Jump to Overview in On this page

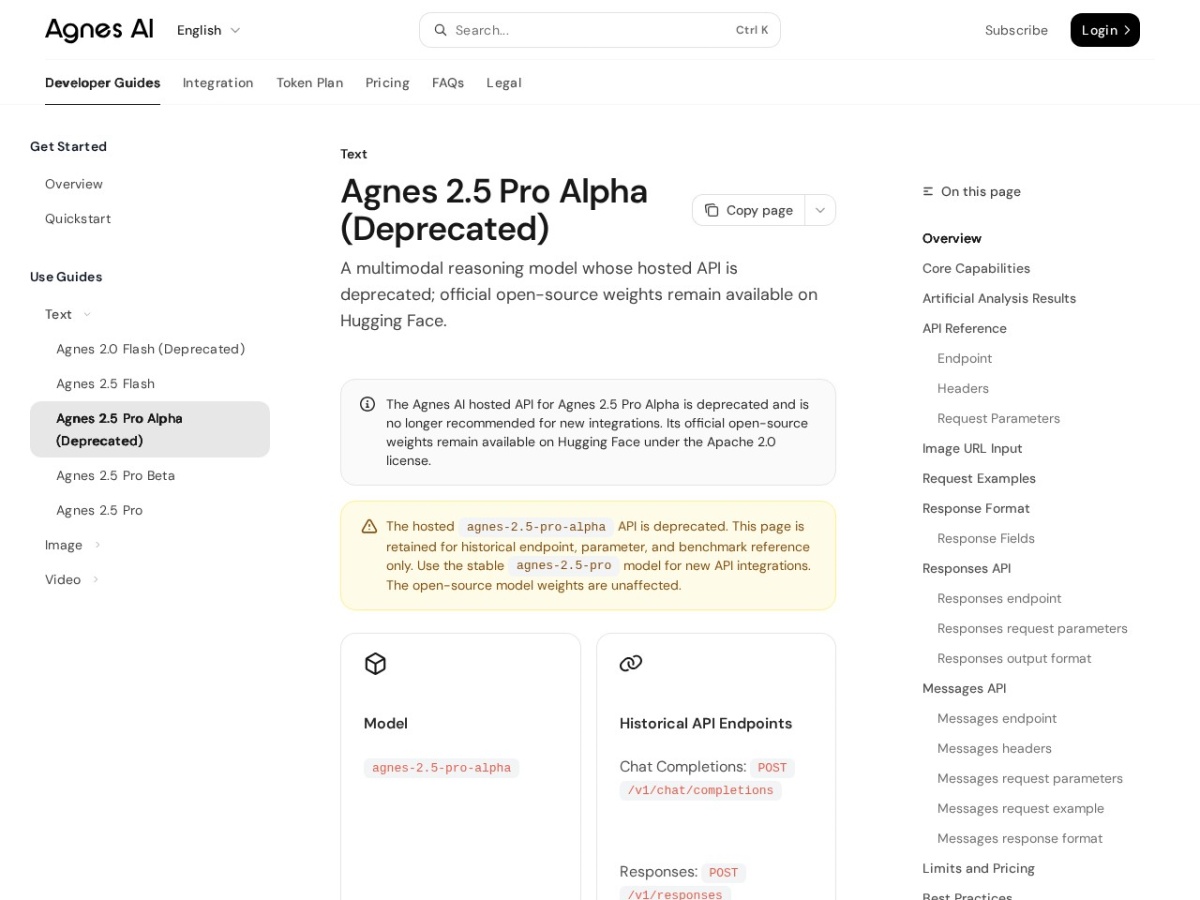pyautogui.click(x=952, y=238)
